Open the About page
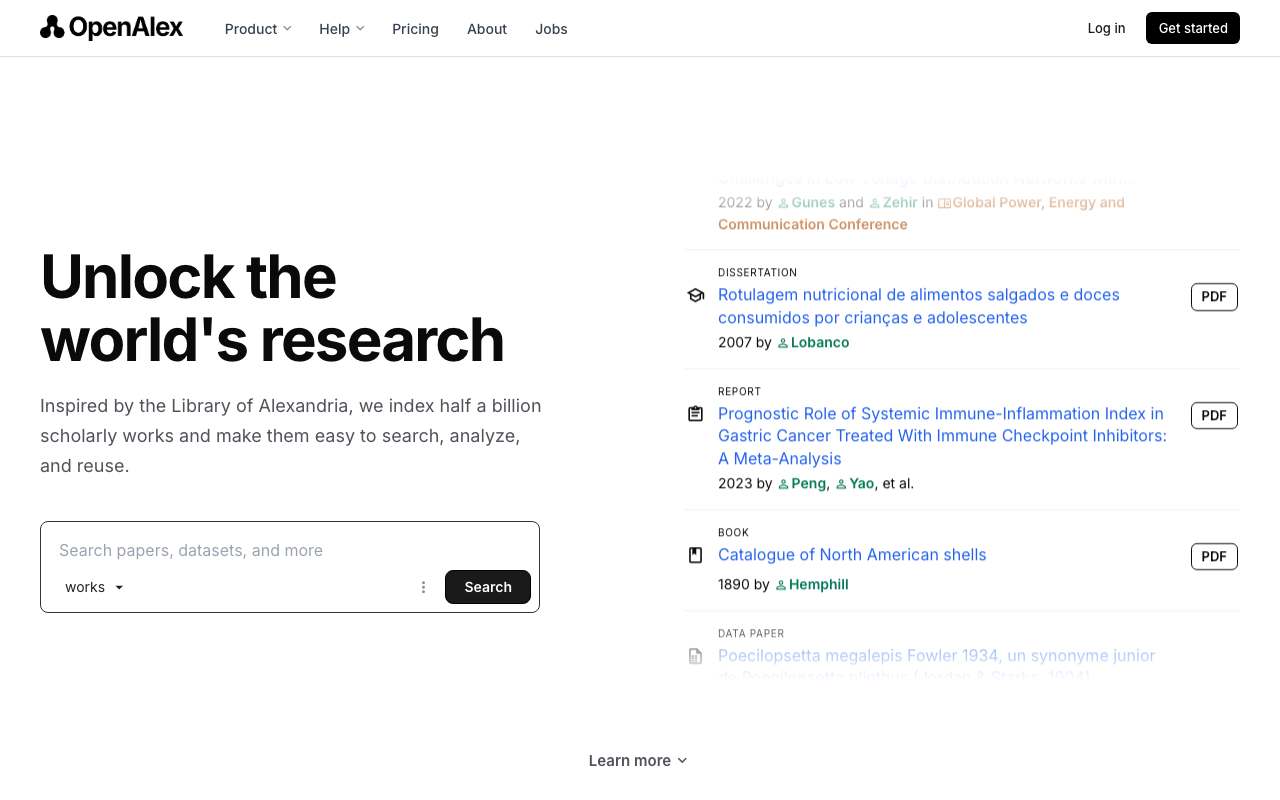The image size is (1280, 800). [x=487, y=29]
